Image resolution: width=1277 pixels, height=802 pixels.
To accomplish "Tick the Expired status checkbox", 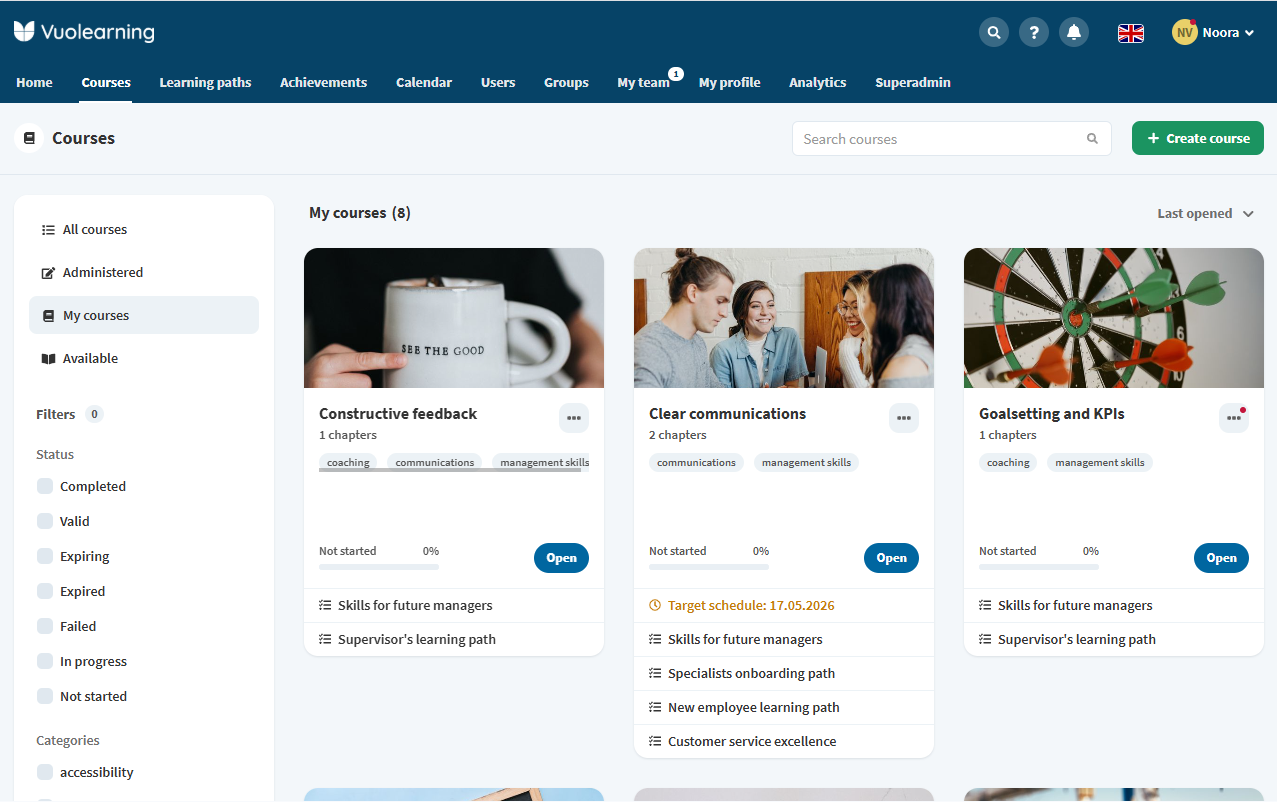I will [45, 591].
